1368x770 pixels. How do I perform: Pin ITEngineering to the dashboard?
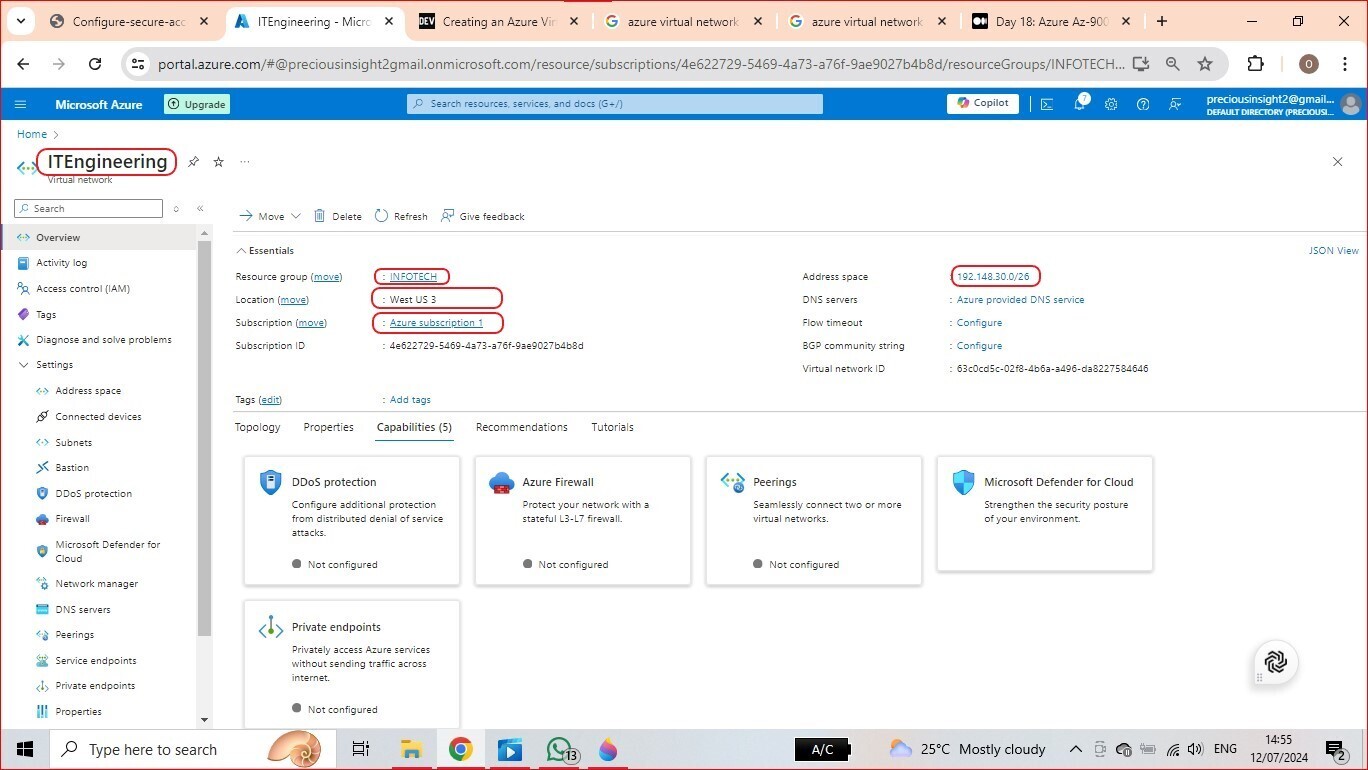[193, 162]
